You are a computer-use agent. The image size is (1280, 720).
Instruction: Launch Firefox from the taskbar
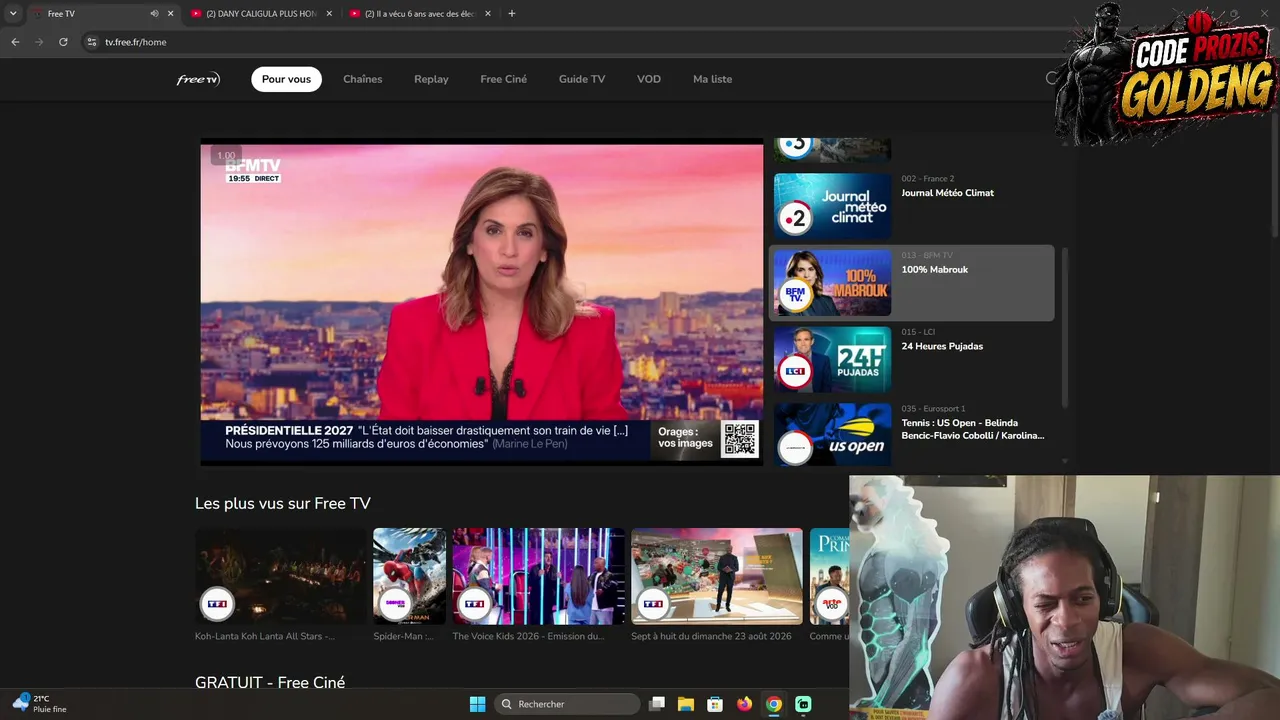[744, 704]
